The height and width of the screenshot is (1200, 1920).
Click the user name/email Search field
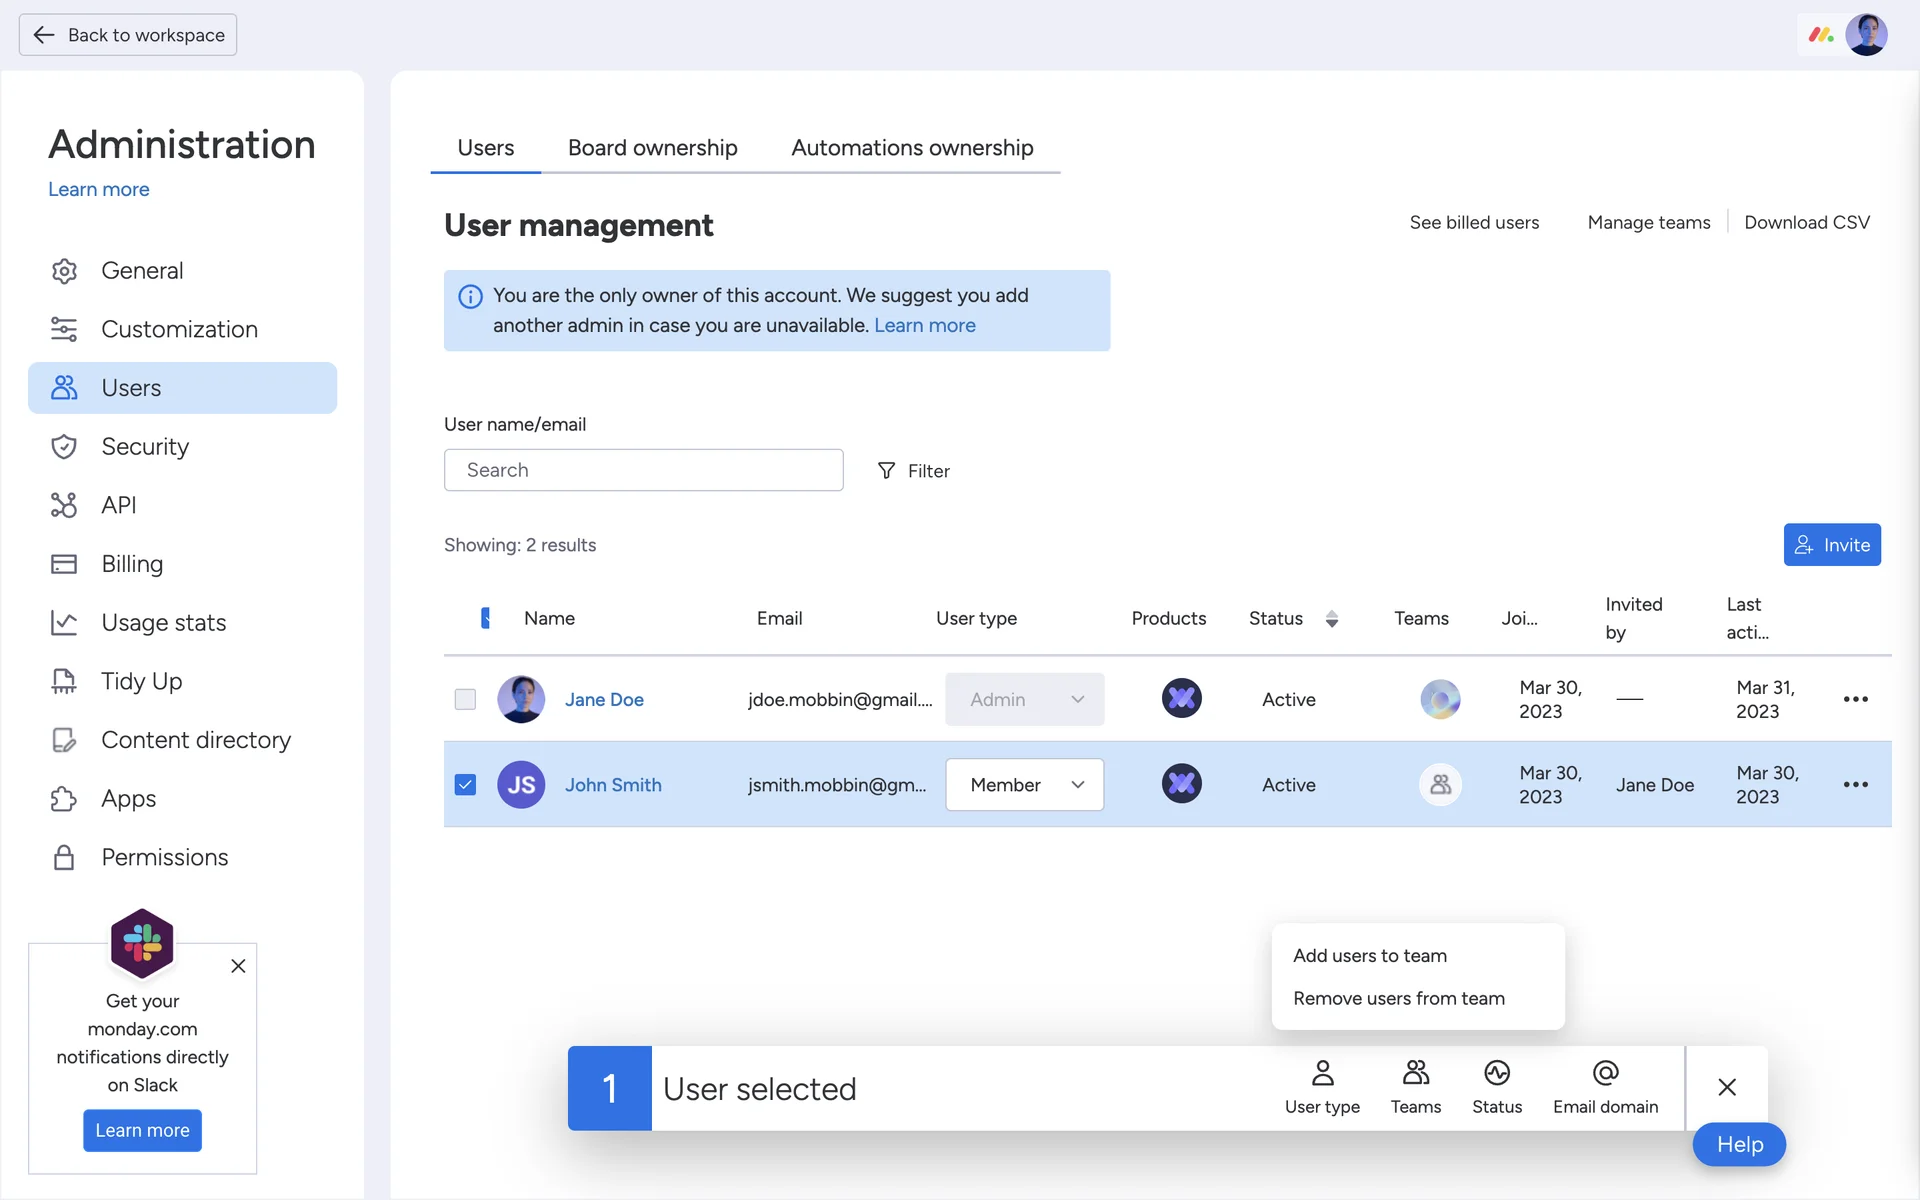[x=643, y=470]
